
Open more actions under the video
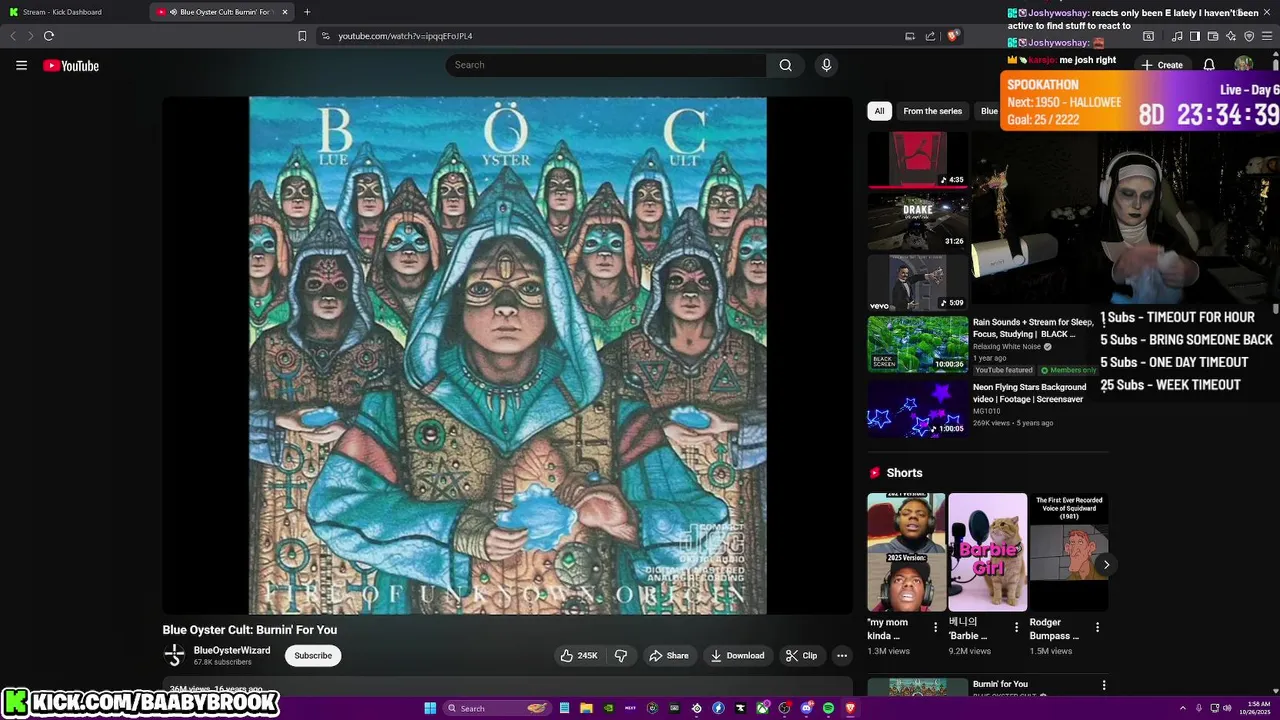842,656
